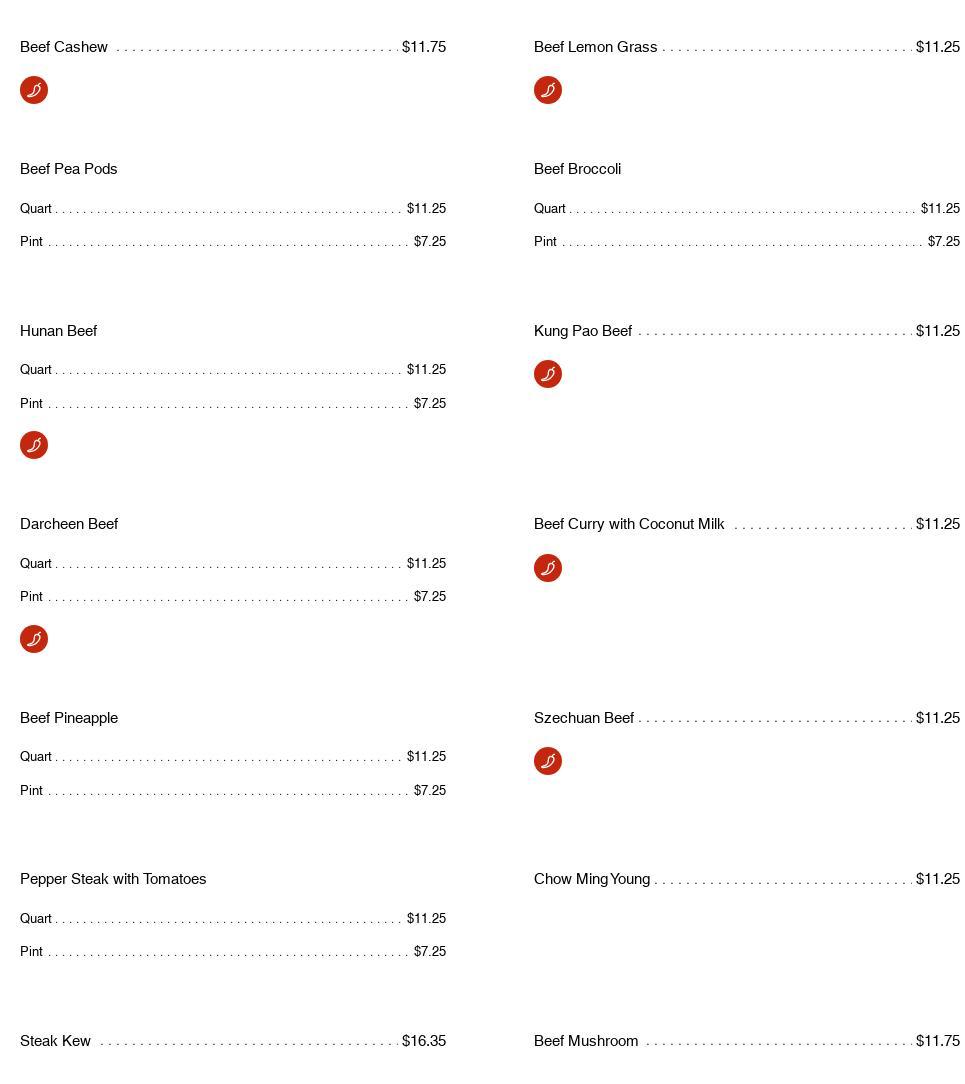The height and width of the screenshot is (1084, 965).
Task: Click the chili pepper icon under Hunan Beef
Action: click(x=34, y=445)
